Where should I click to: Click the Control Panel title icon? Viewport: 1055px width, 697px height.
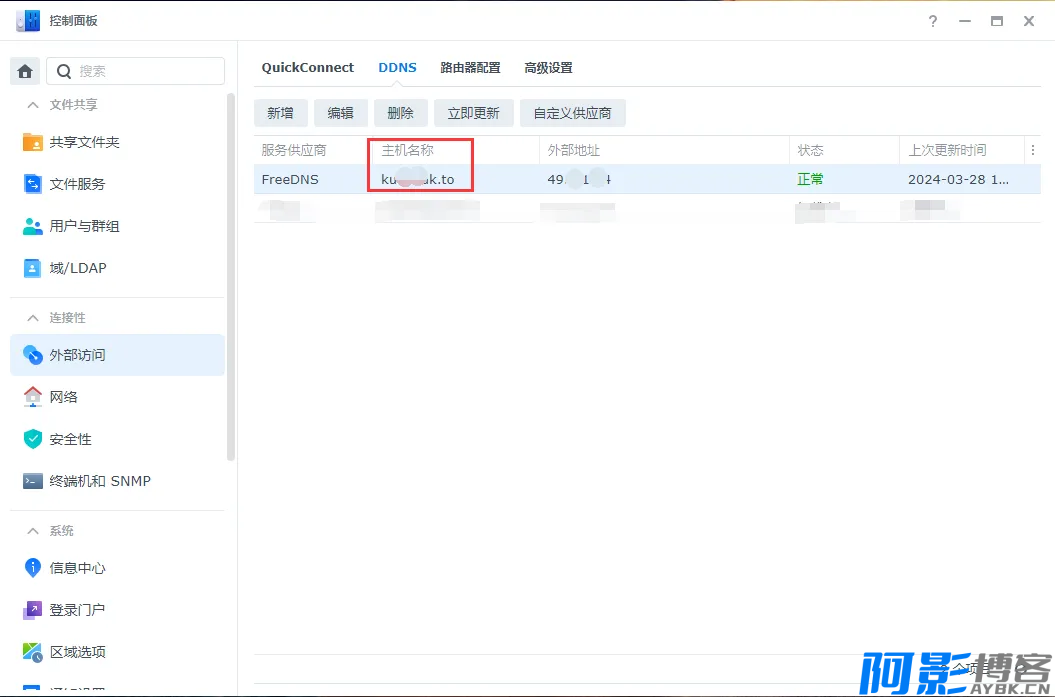(x=28, y=21)
